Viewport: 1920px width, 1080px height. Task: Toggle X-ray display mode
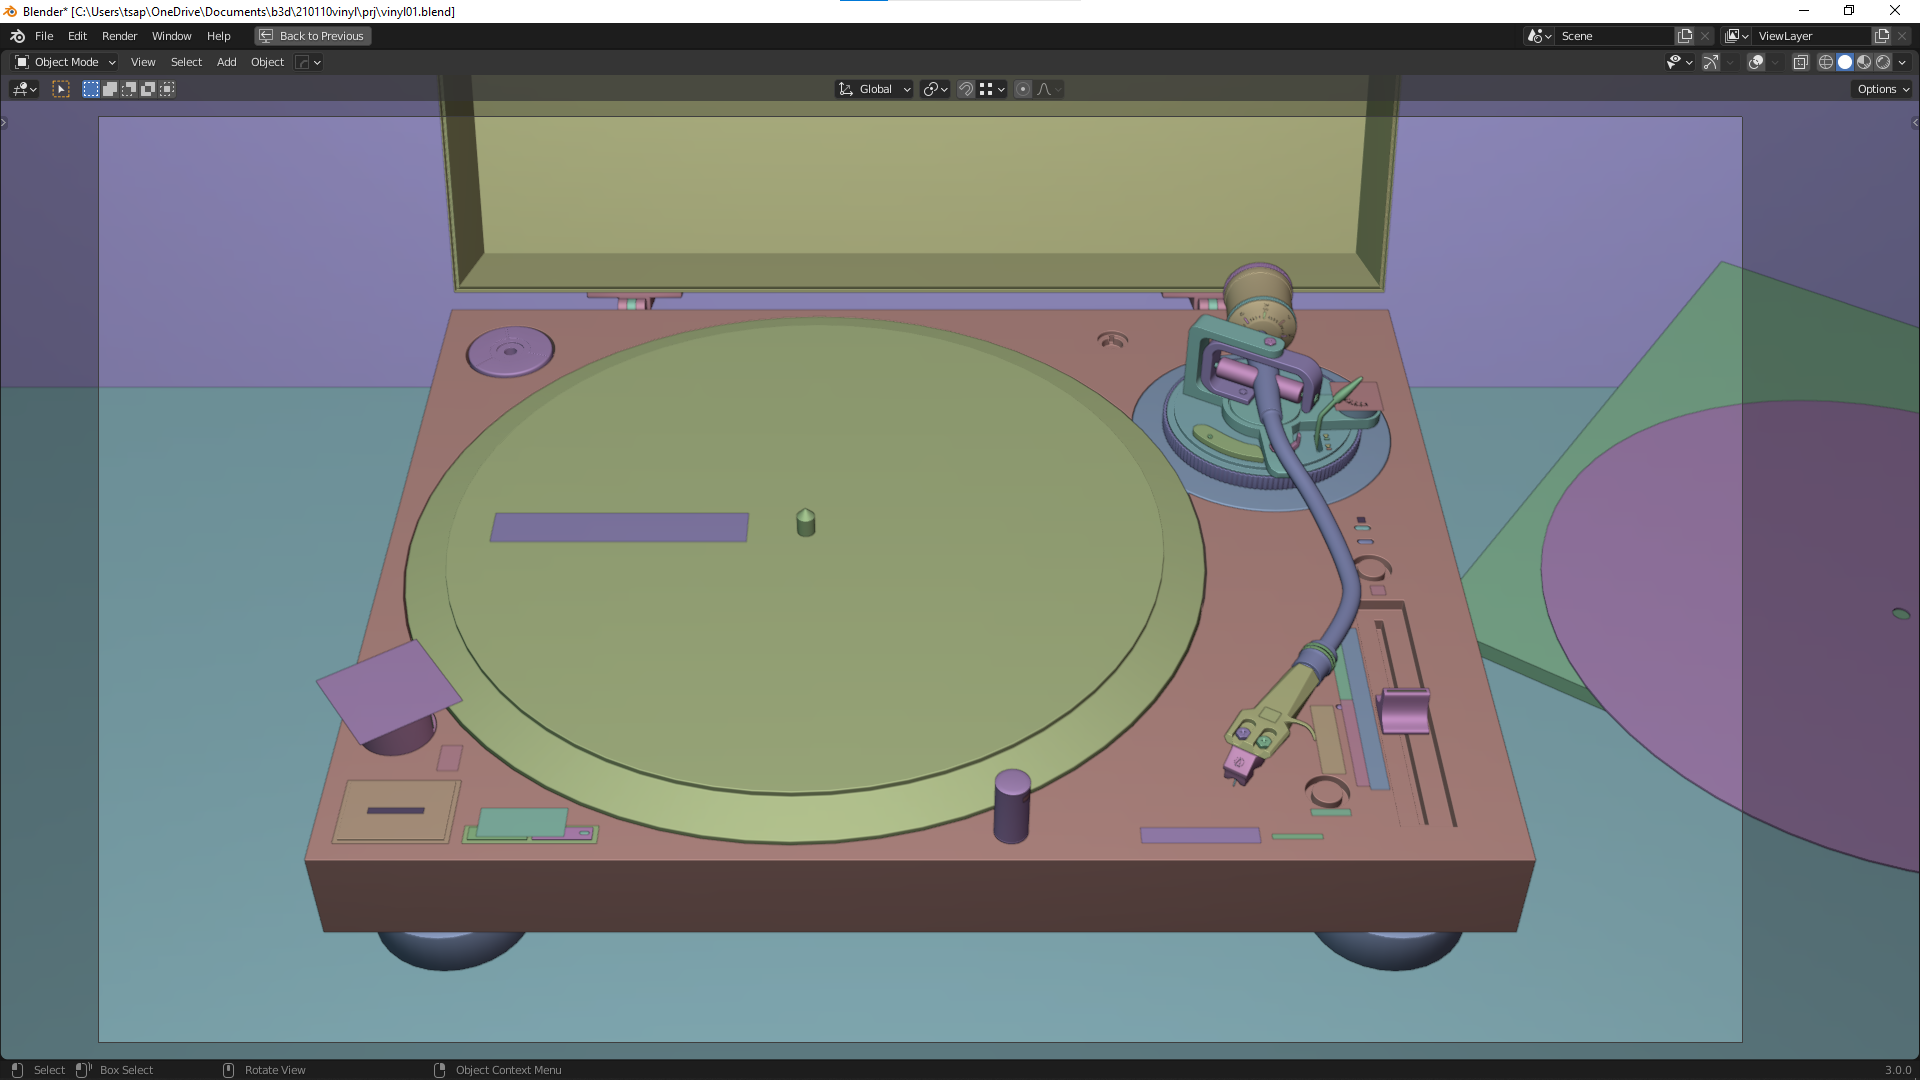[x=1800, y=62]
